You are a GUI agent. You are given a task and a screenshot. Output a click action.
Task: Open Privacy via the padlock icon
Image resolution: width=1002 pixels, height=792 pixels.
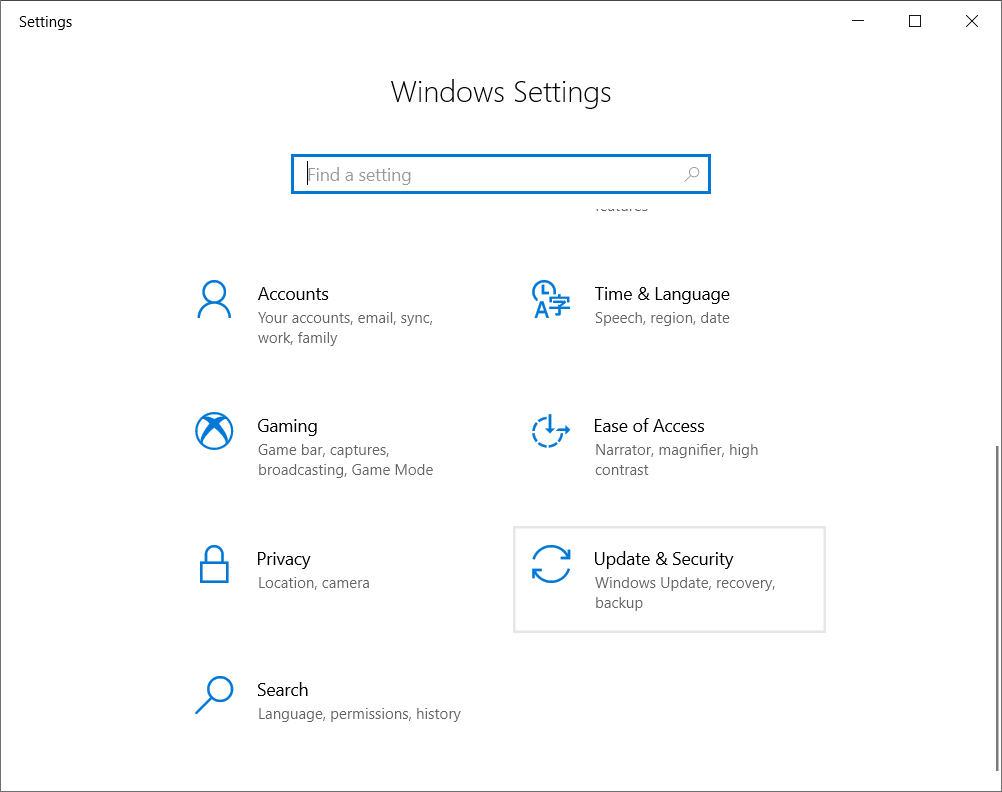(x=214, y=564)
